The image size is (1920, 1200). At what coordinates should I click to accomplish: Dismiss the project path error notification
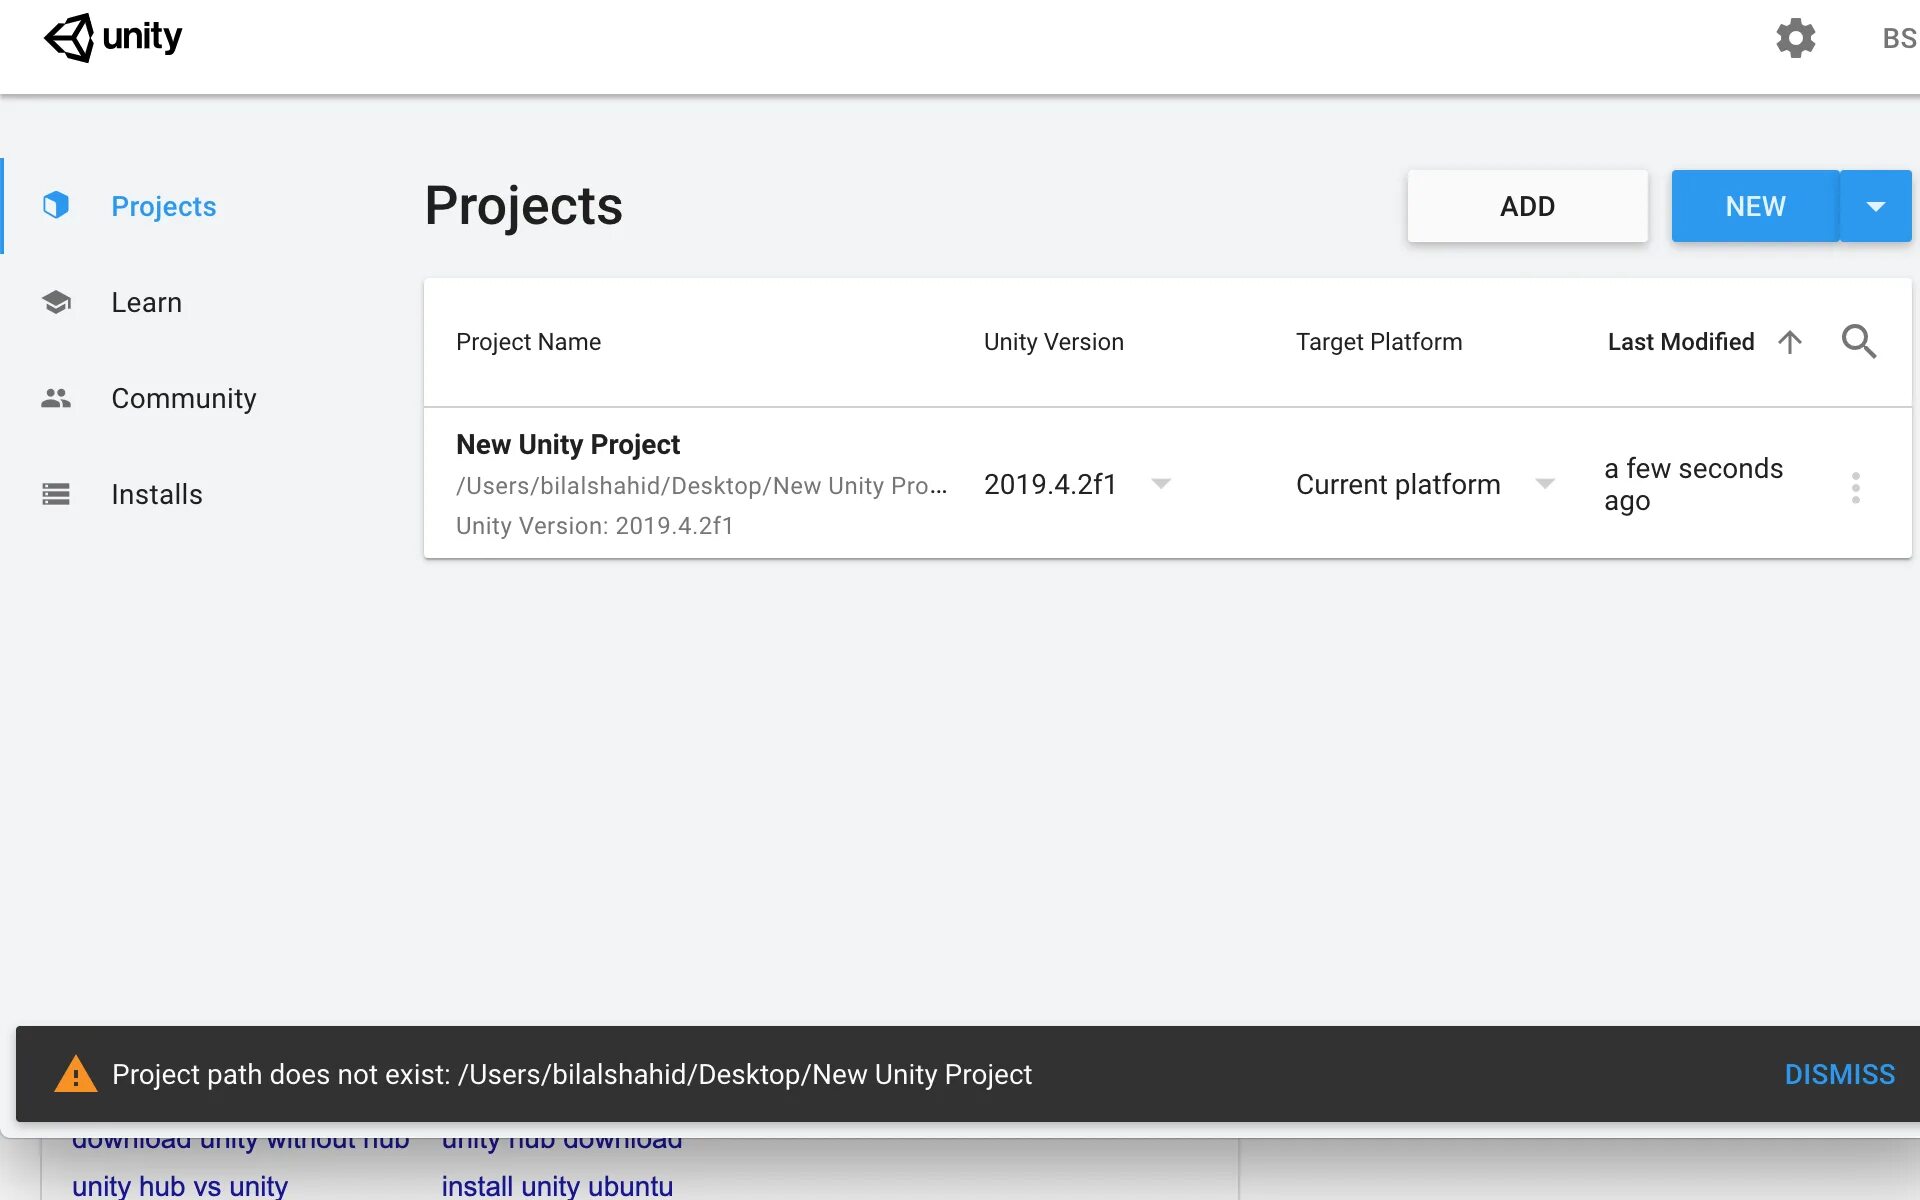click(x=1840, y=1074)
